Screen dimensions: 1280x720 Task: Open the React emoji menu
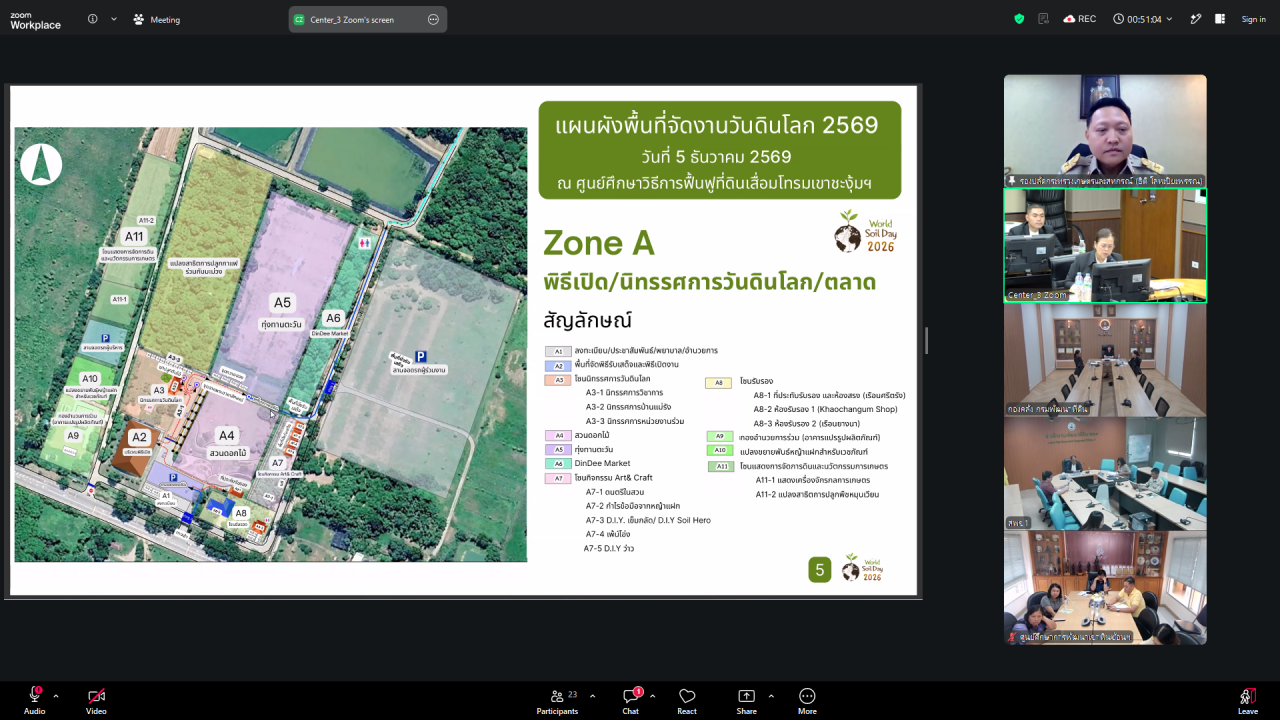(x=687, y=700)
